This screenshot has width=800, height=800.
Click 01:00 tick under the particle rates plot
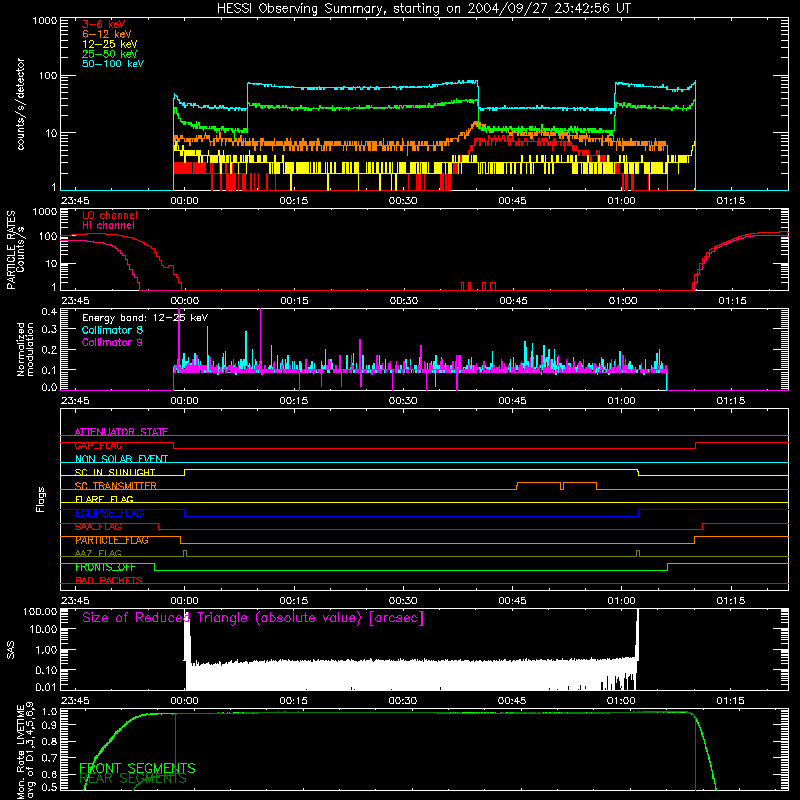[622, 301]
